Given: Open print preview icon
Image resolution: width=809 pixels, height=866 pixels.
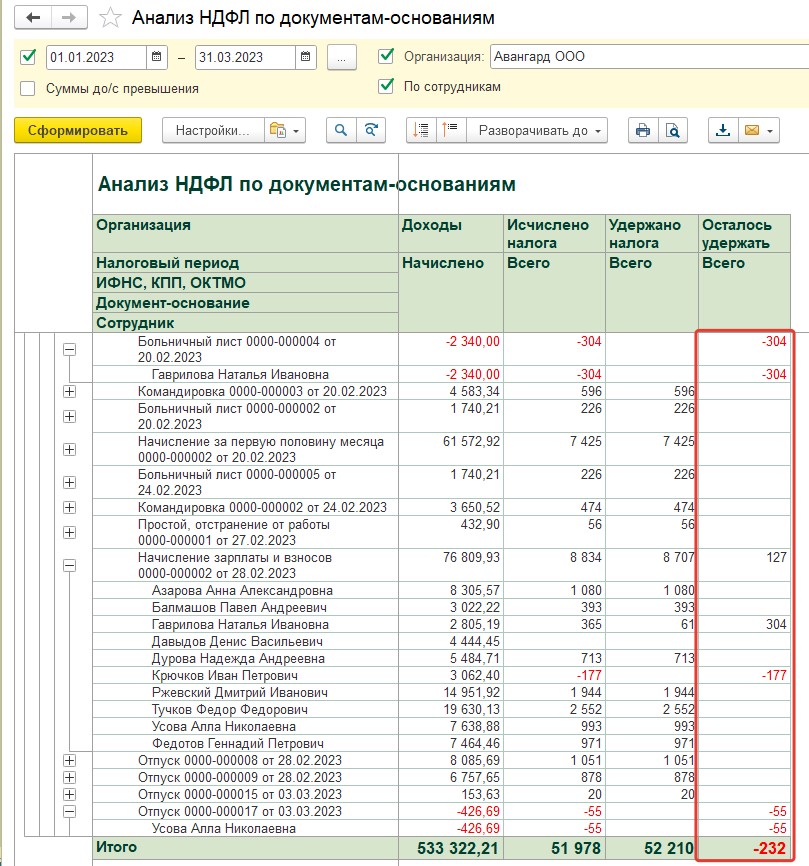Looking at the screenshot, I should point(673,131).
